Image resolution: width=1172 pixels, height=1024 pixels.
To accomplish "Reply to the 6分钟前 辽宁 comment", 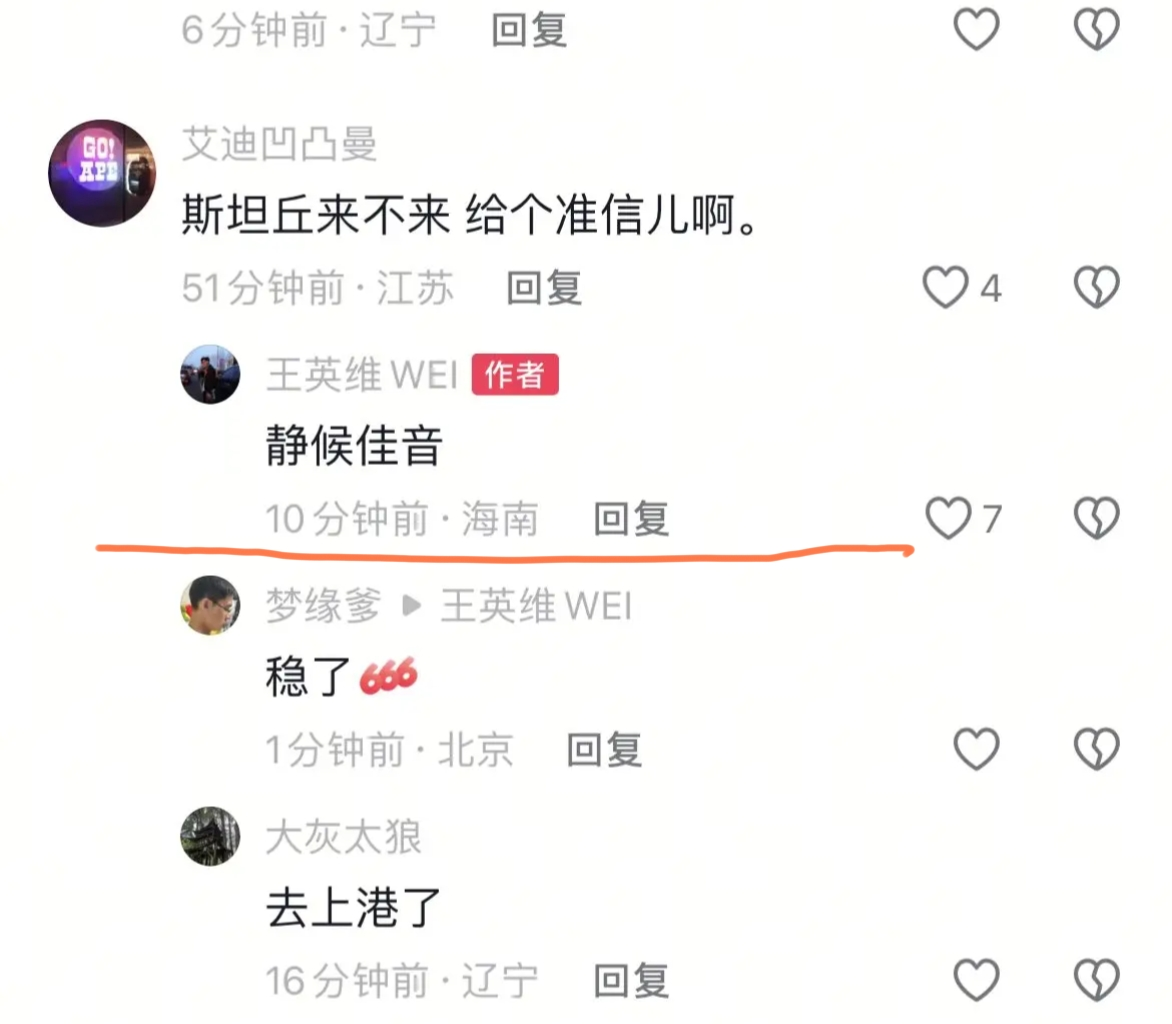I will click(529, 31).
